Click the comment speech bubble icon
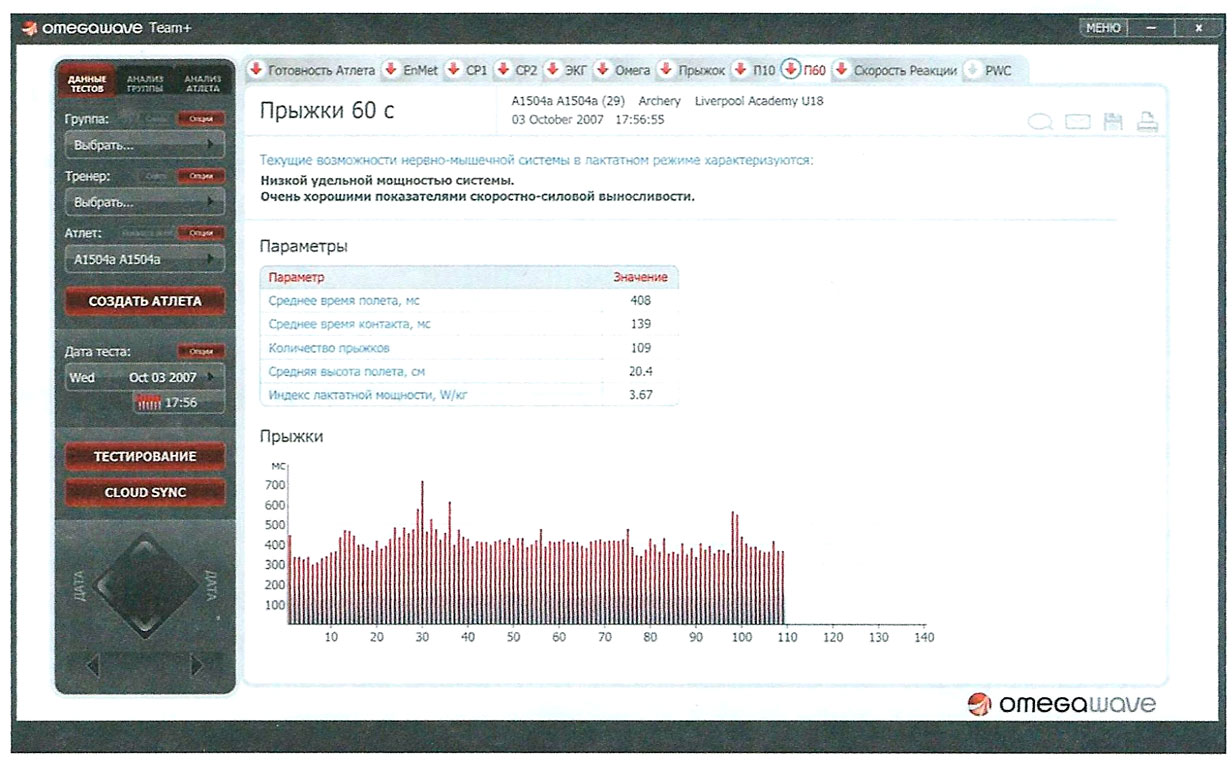 click(1040, 123)
